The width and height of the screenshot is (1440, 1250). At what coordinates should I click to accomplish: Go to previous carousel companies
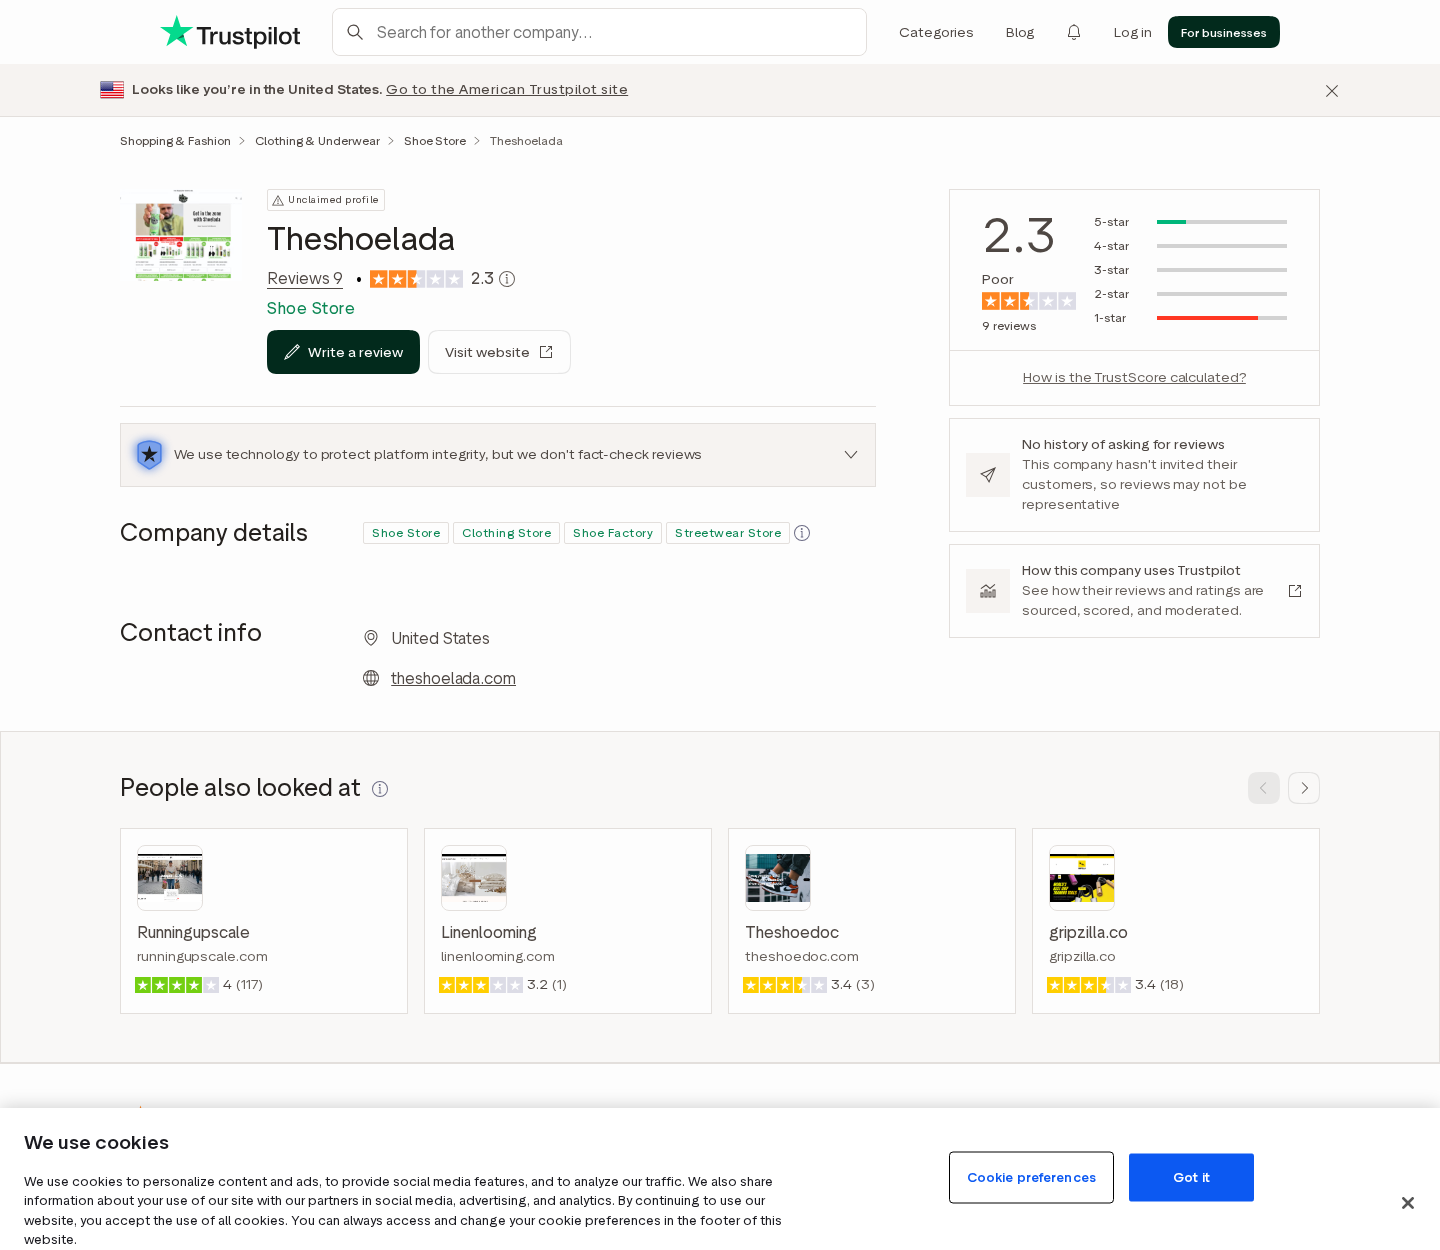(x=1264, y=788)
